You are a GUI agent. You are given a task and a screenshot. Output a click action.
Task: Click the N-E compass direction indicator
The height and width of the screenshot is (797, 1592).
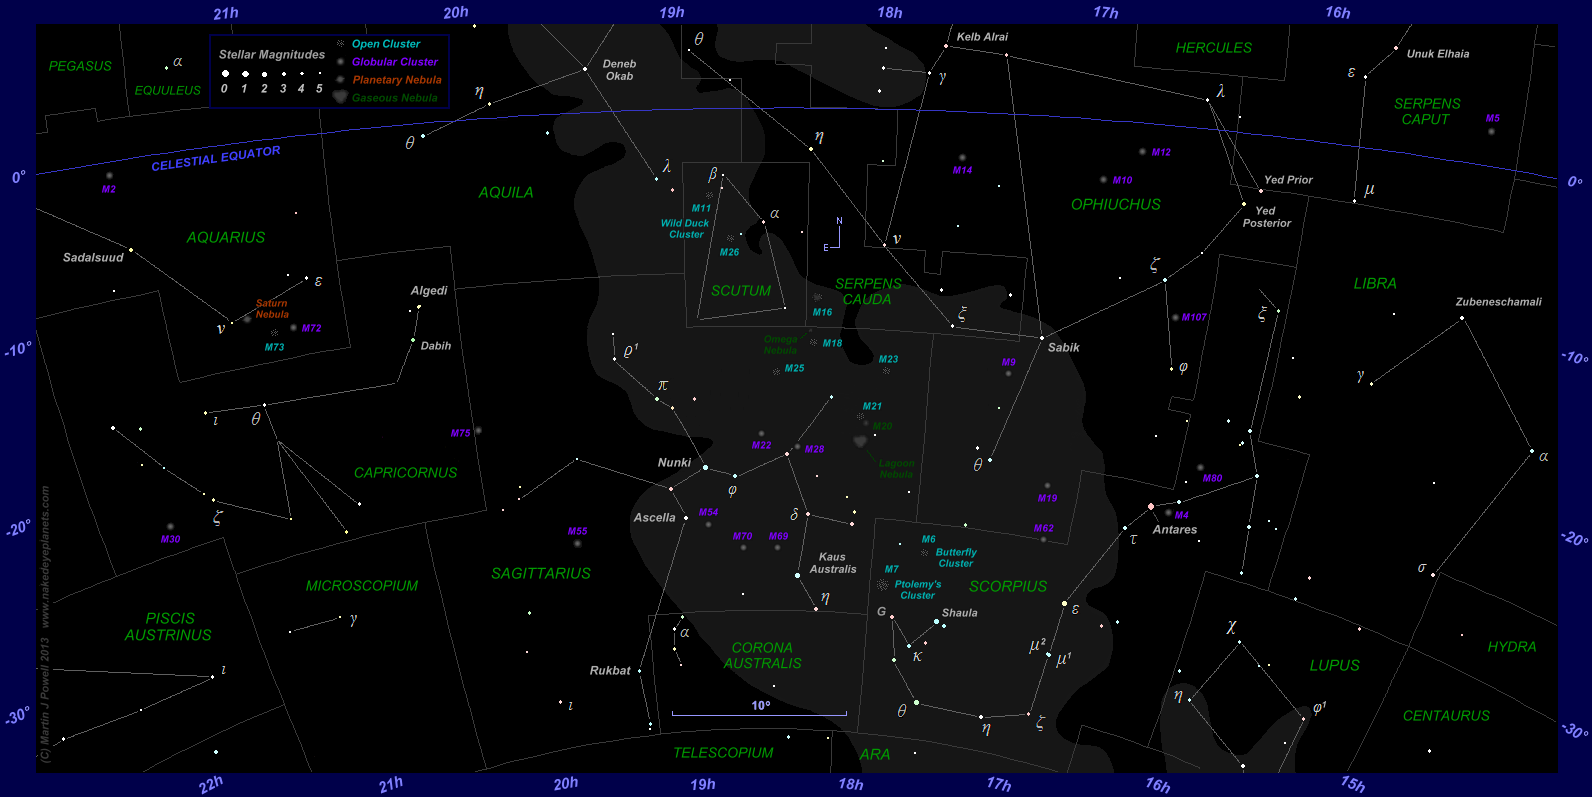[x=836, y=235]
